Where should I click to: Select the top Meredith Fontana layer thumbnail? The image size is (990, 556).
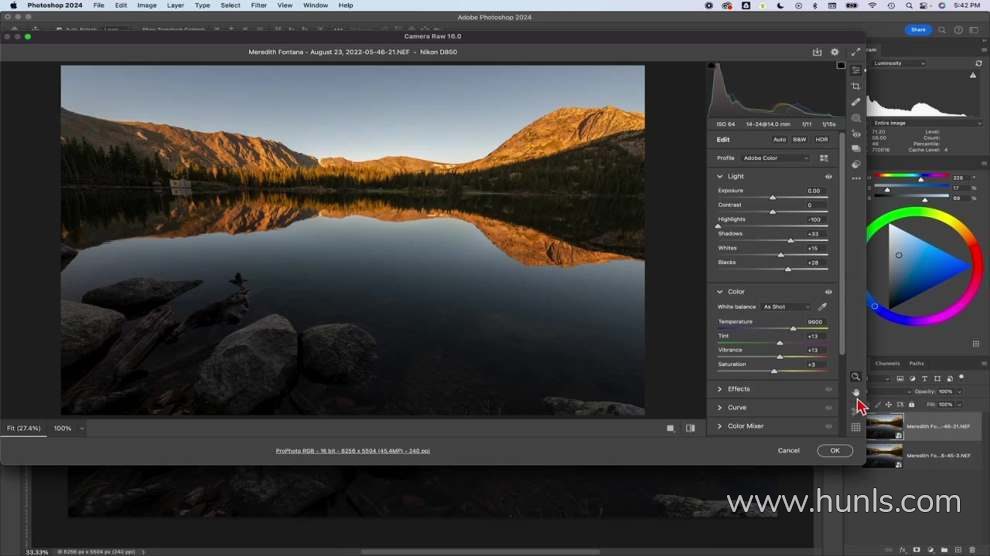click(885, 427)
